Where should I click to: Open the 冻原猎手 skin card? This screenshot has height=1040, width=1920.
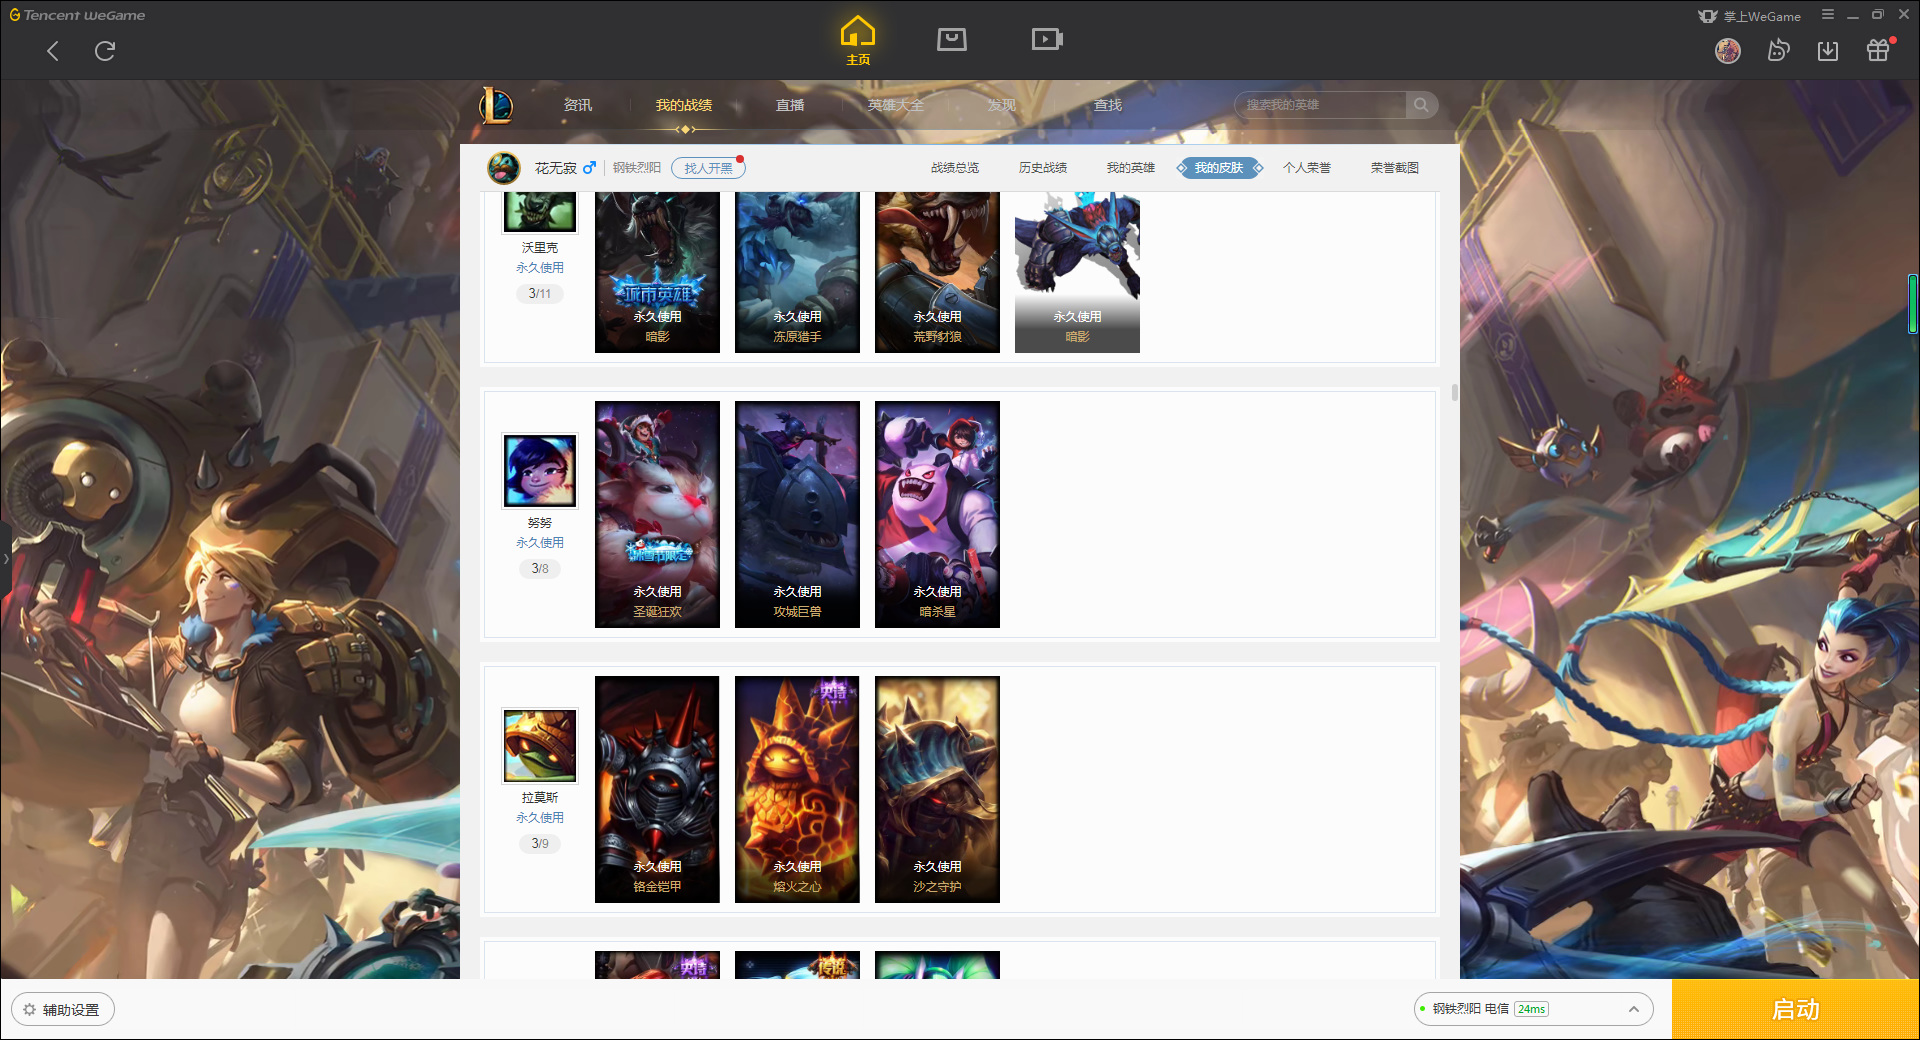tap(797, 272)
